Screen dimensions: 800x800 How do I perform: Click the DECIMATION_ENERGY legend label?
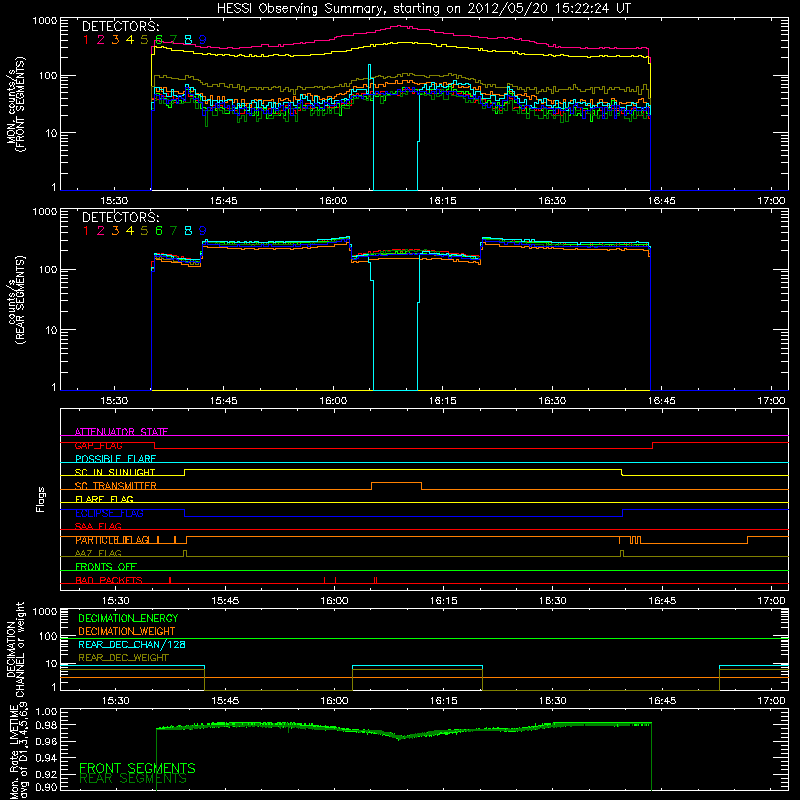(128, 618)
